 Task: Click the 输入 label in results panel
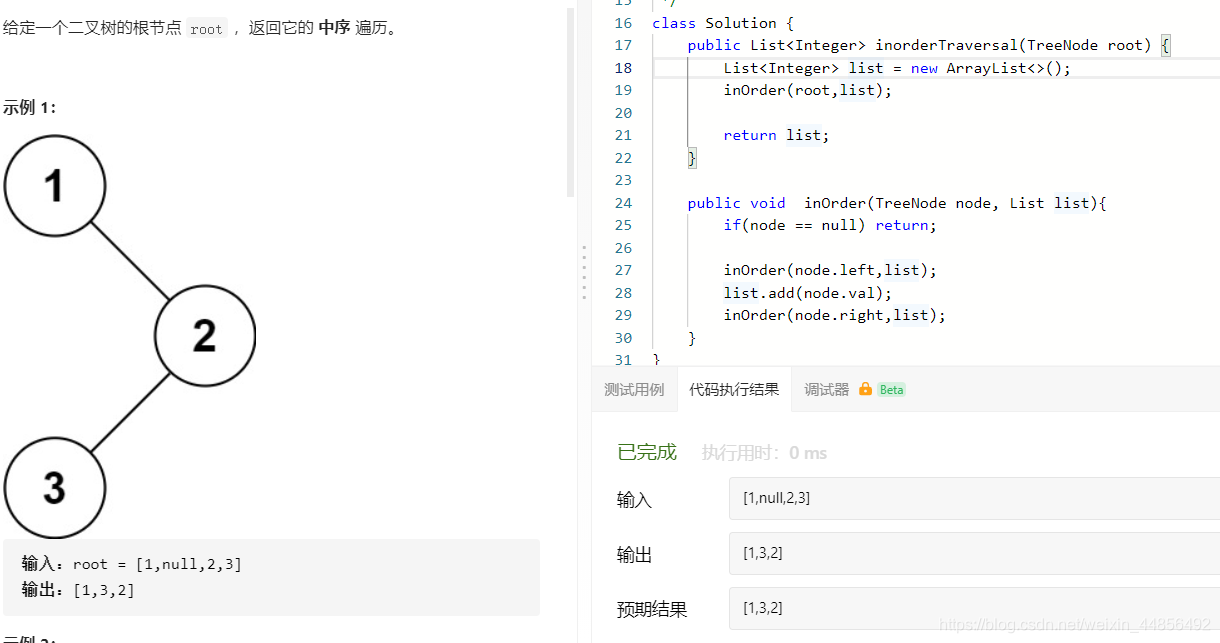click(634, 500)
